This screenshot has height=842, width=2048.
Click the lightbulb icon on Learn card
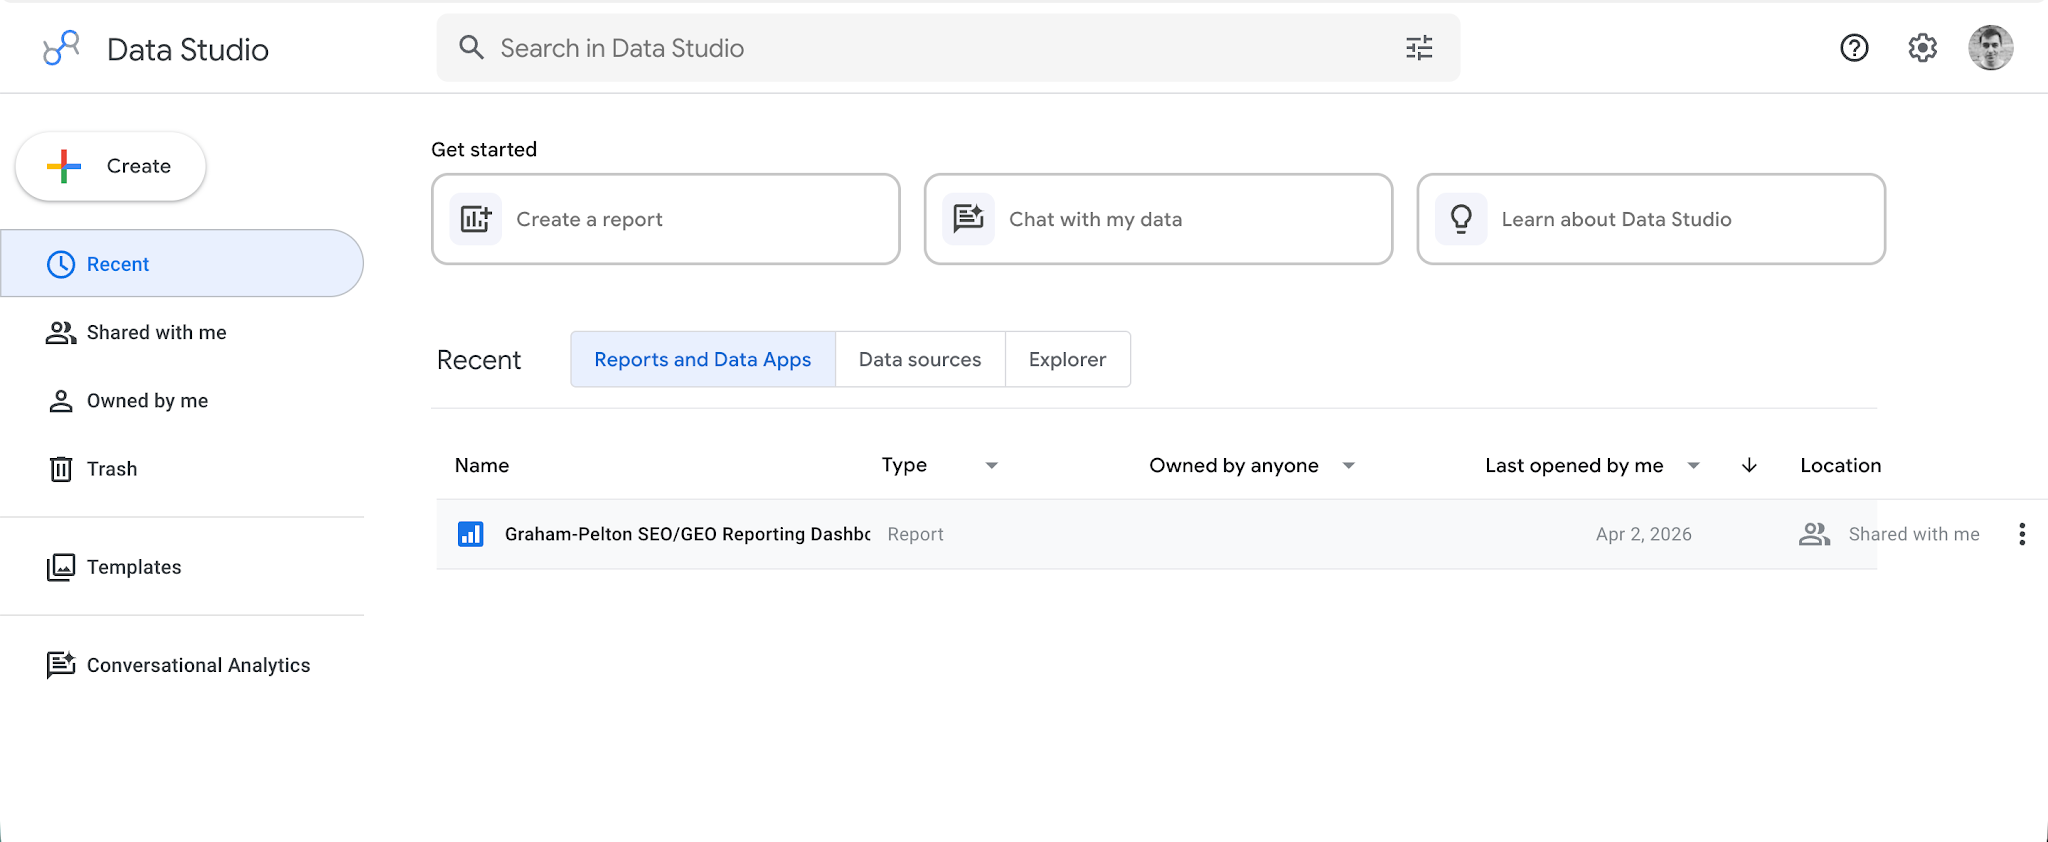coord(1461,219)
